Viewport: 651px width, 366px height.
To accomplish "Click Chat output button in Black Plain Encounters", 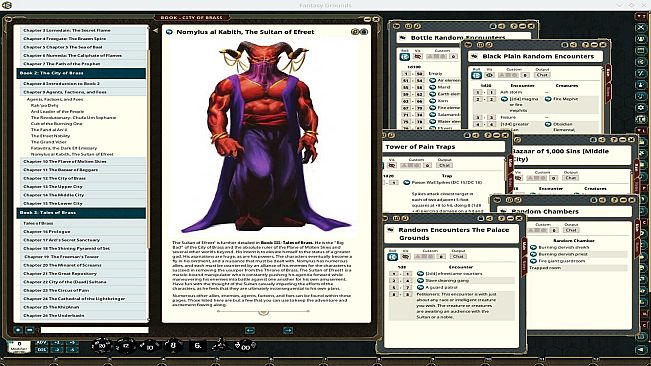I will pos(542,75).
